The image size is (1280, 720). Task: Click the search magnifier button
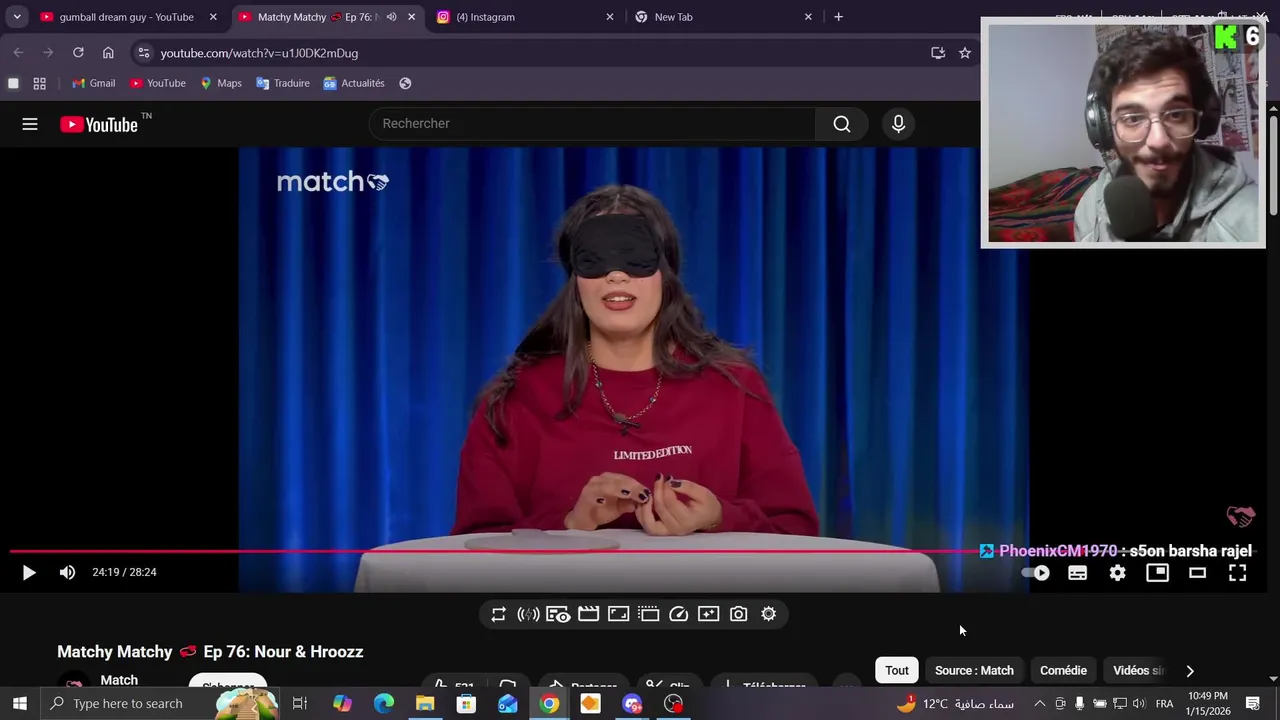[x=842, y=124]
